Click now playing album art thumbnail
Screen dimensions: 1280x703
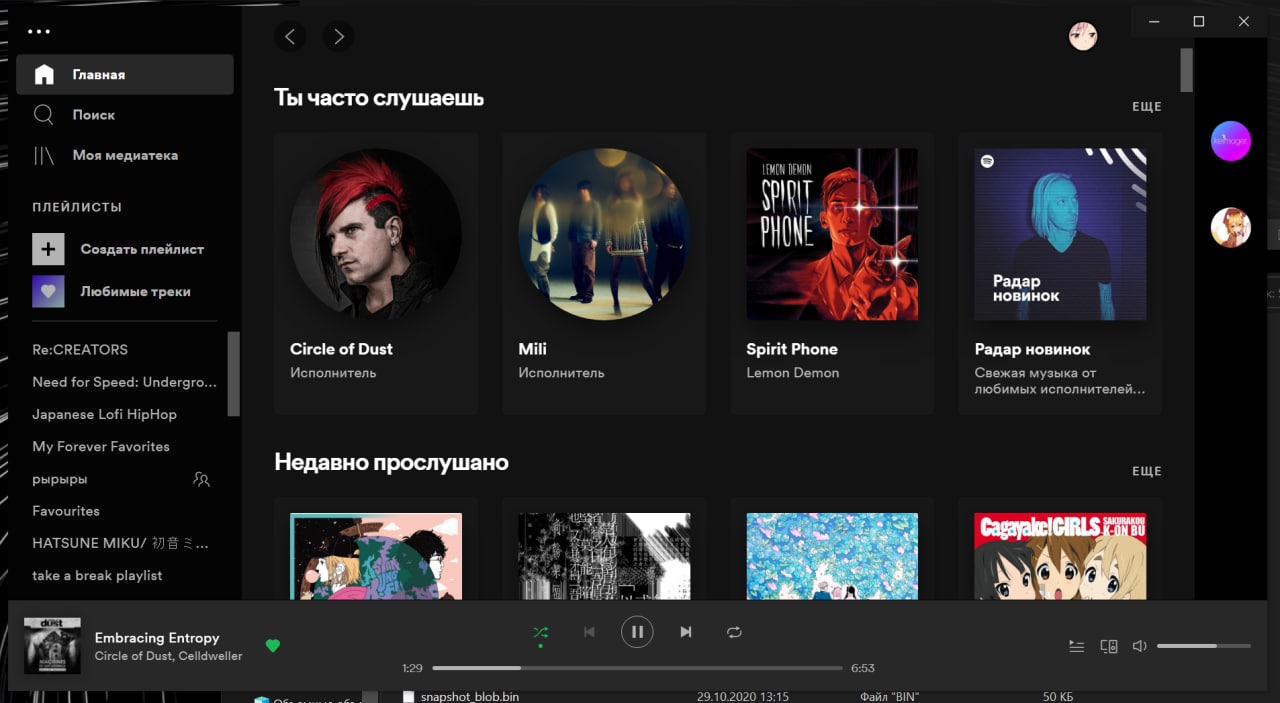click(52, 646)
